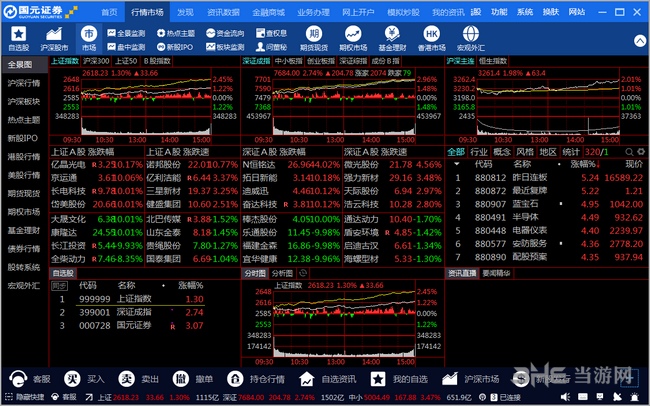Open the 系统 menu

click(525, 12)
